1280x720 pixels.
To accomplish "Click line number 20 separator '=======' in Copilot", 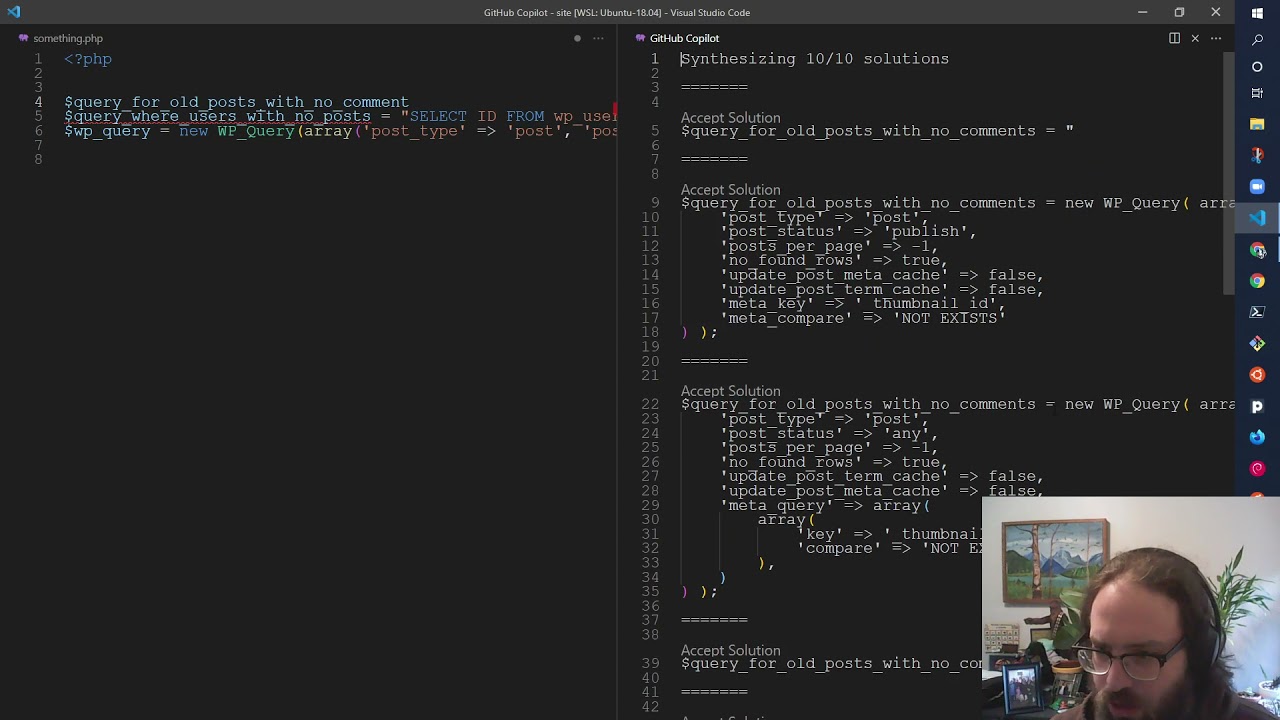I will coord(714,361).
